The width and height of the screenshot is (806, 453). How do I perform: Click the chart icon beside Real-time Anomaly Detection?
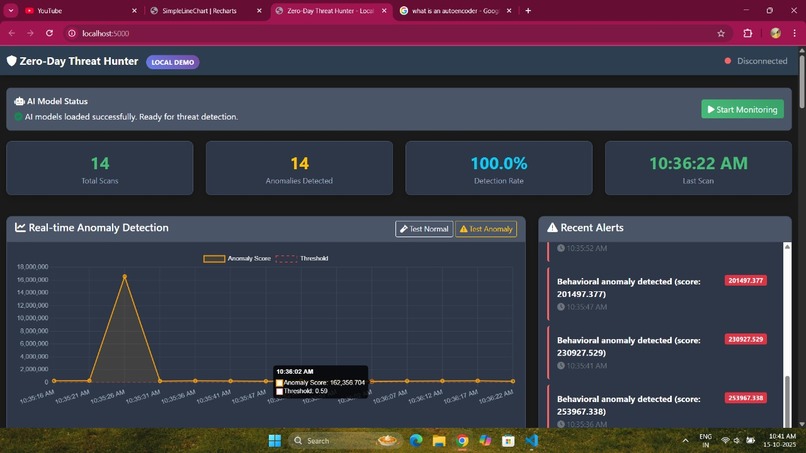[x=20, y=227]
